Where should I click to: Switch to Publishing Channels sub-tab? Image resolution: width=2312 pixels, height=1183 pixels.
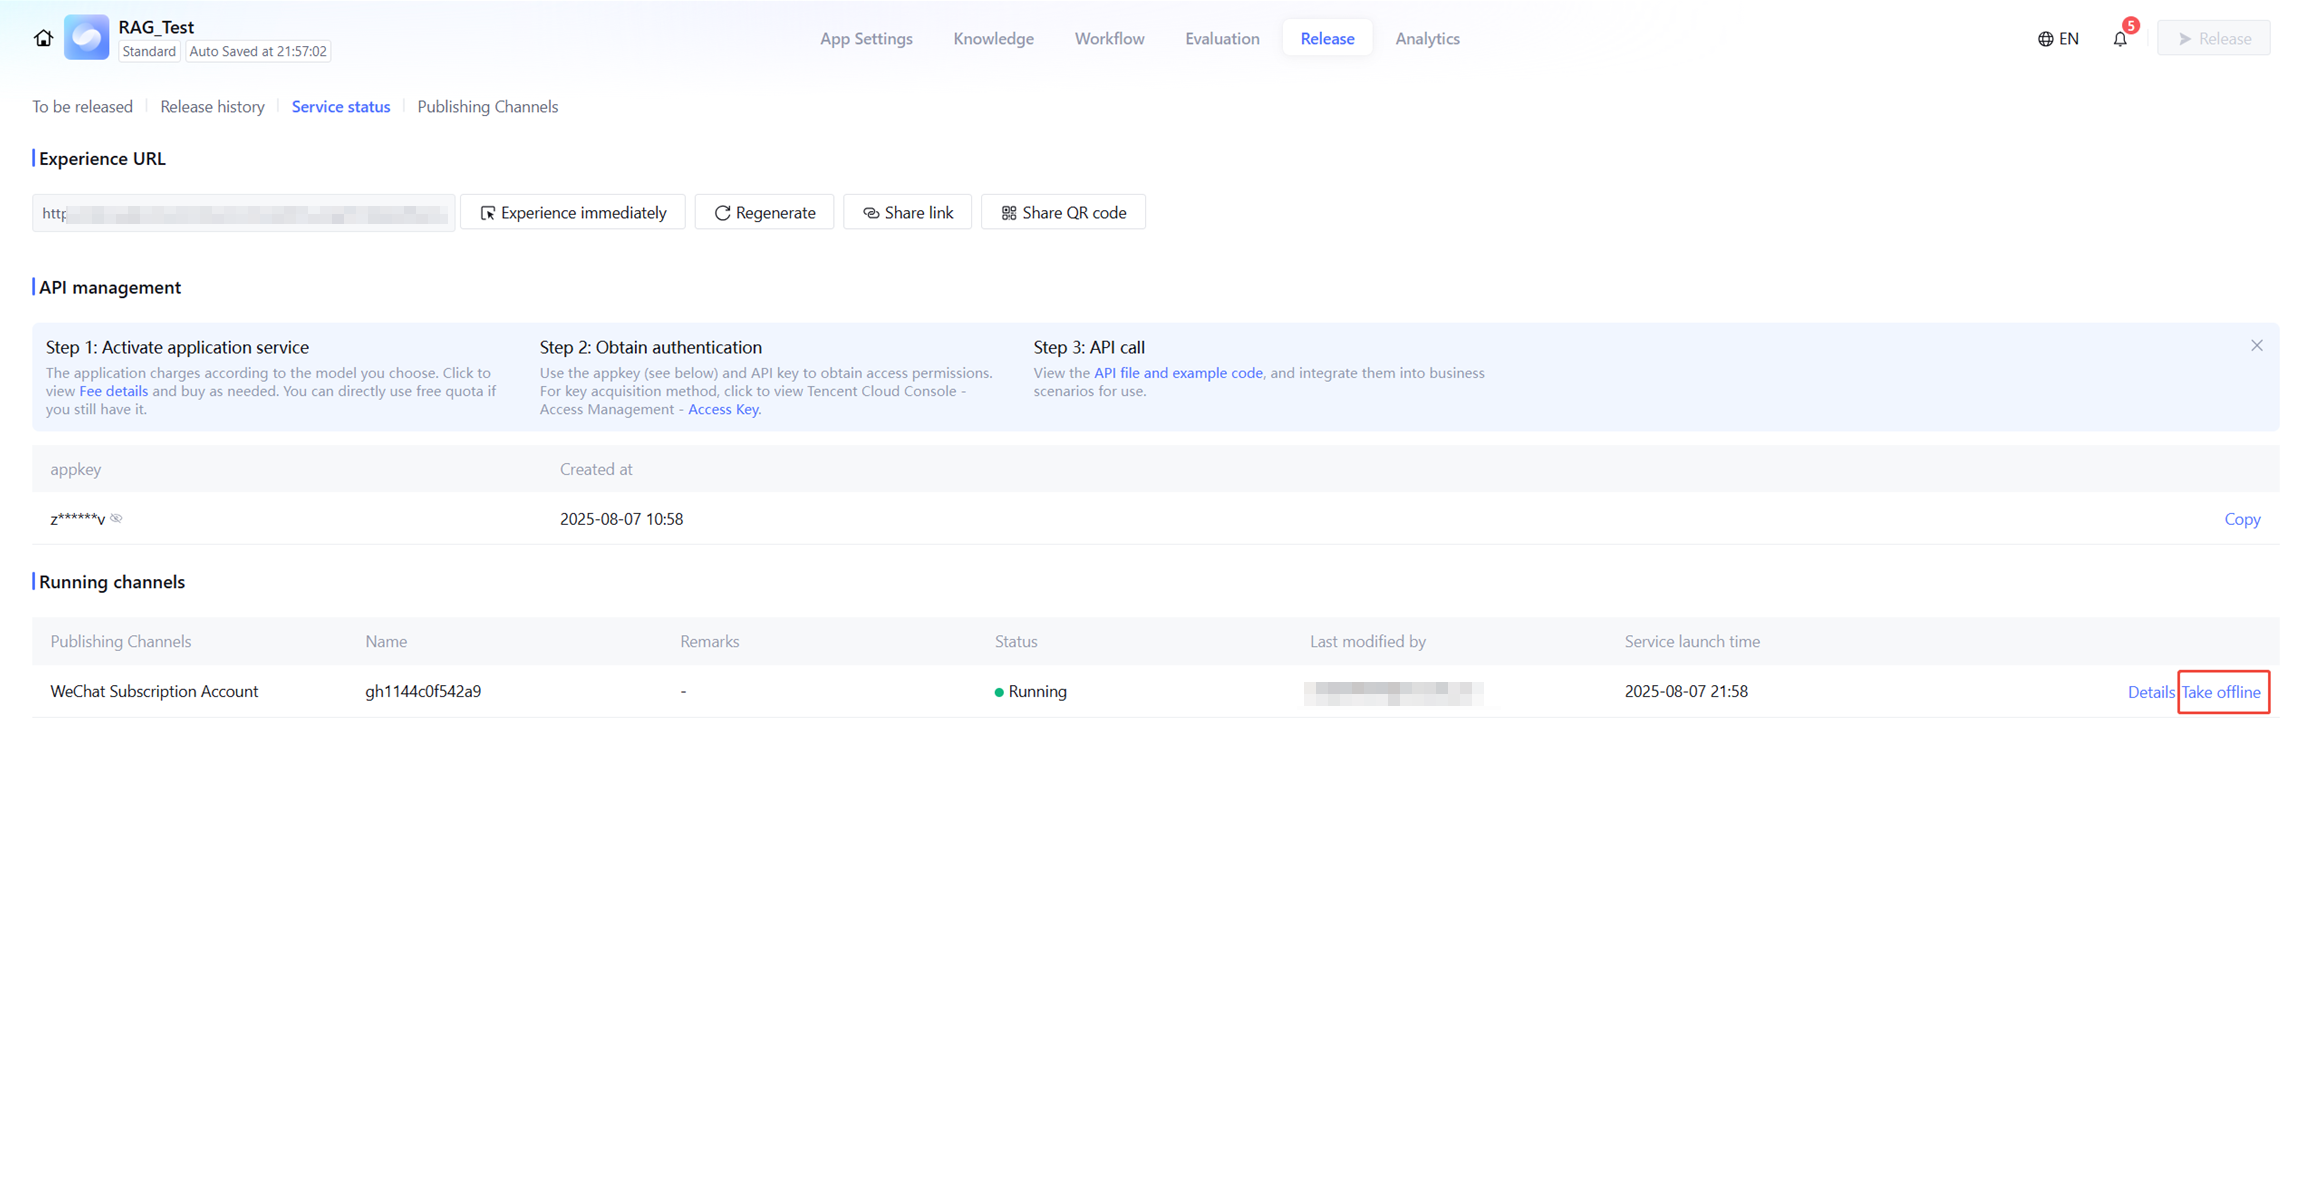pyautogui.click(x=487, y=107)
